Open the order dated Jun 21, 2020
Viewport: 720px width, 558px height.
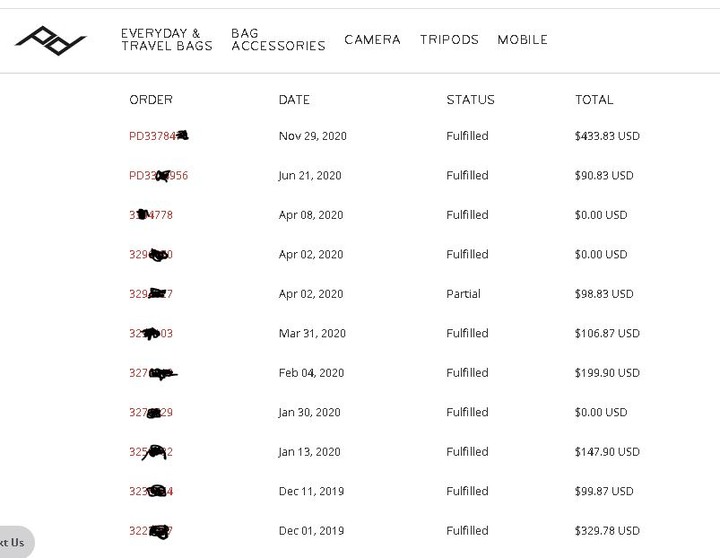click(158, 175)
